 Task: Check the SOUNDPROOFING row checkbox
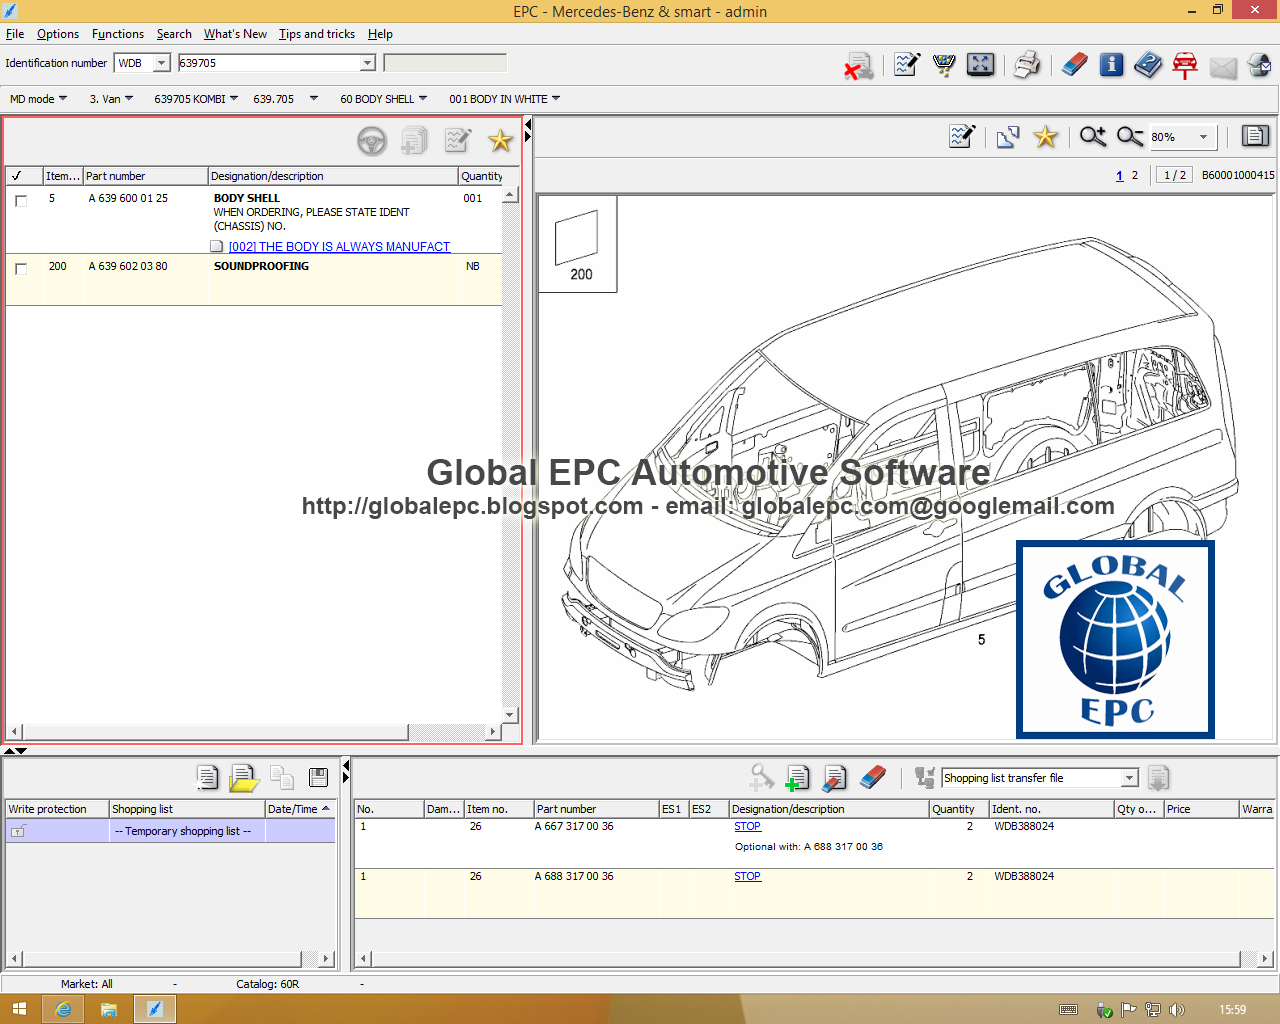(x=20, y=267)
